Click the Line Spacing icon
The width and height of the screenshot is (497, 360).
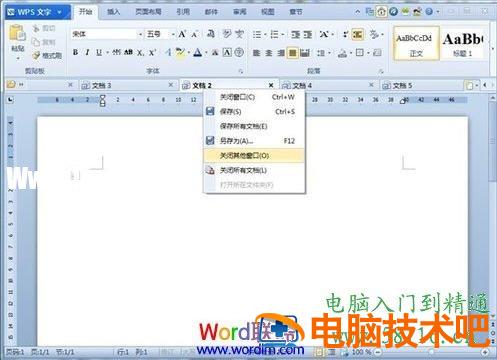[321, 53]
